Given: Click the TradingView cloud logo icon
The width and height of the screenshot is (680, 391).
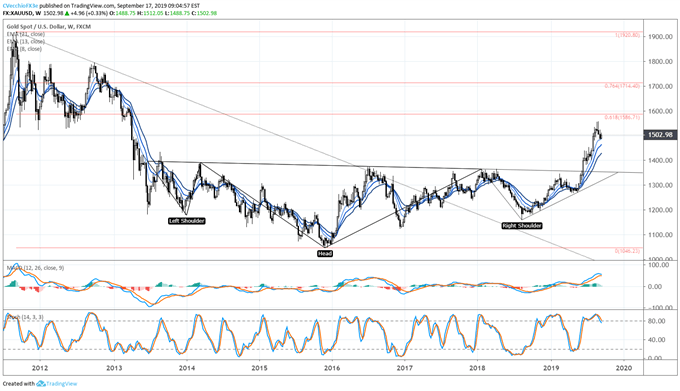Looking at the screenshot, I should tap(41, 384).
